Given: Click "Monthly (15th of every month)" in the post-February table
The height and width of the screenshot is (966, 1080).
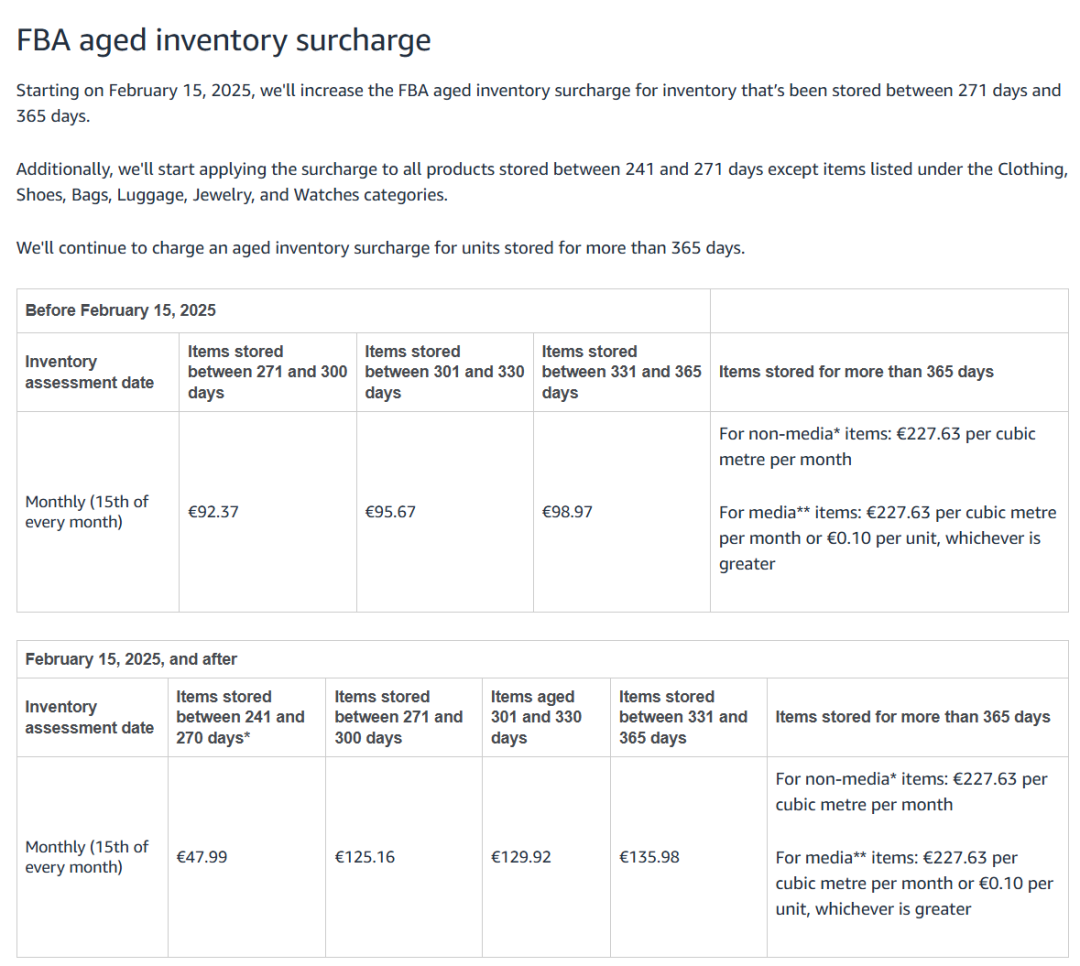Looking at the screenshot, I should point(87,857).
